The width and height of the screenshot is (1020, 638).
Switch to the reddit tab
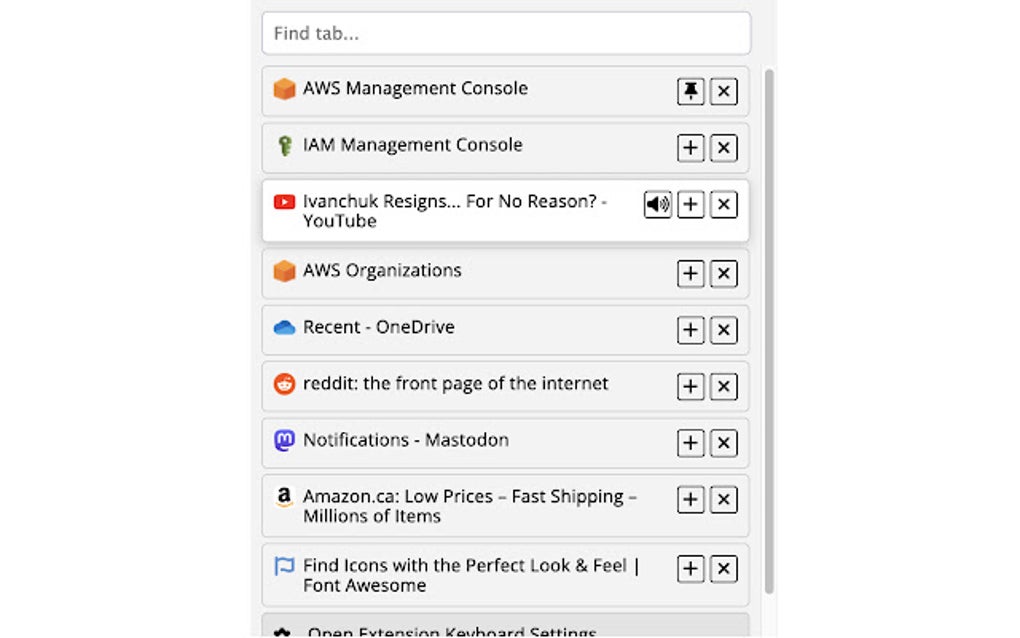[x=470, y=384]
